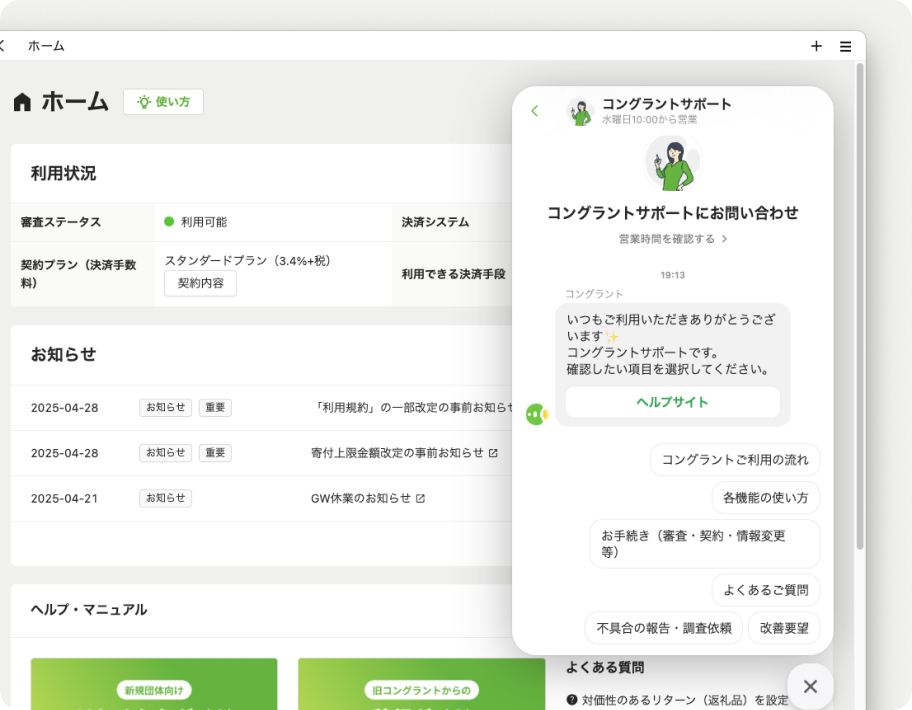Select お手続き（審査・契約・情報変更等） option
The image size is (912, 710).
click(704, 544)
